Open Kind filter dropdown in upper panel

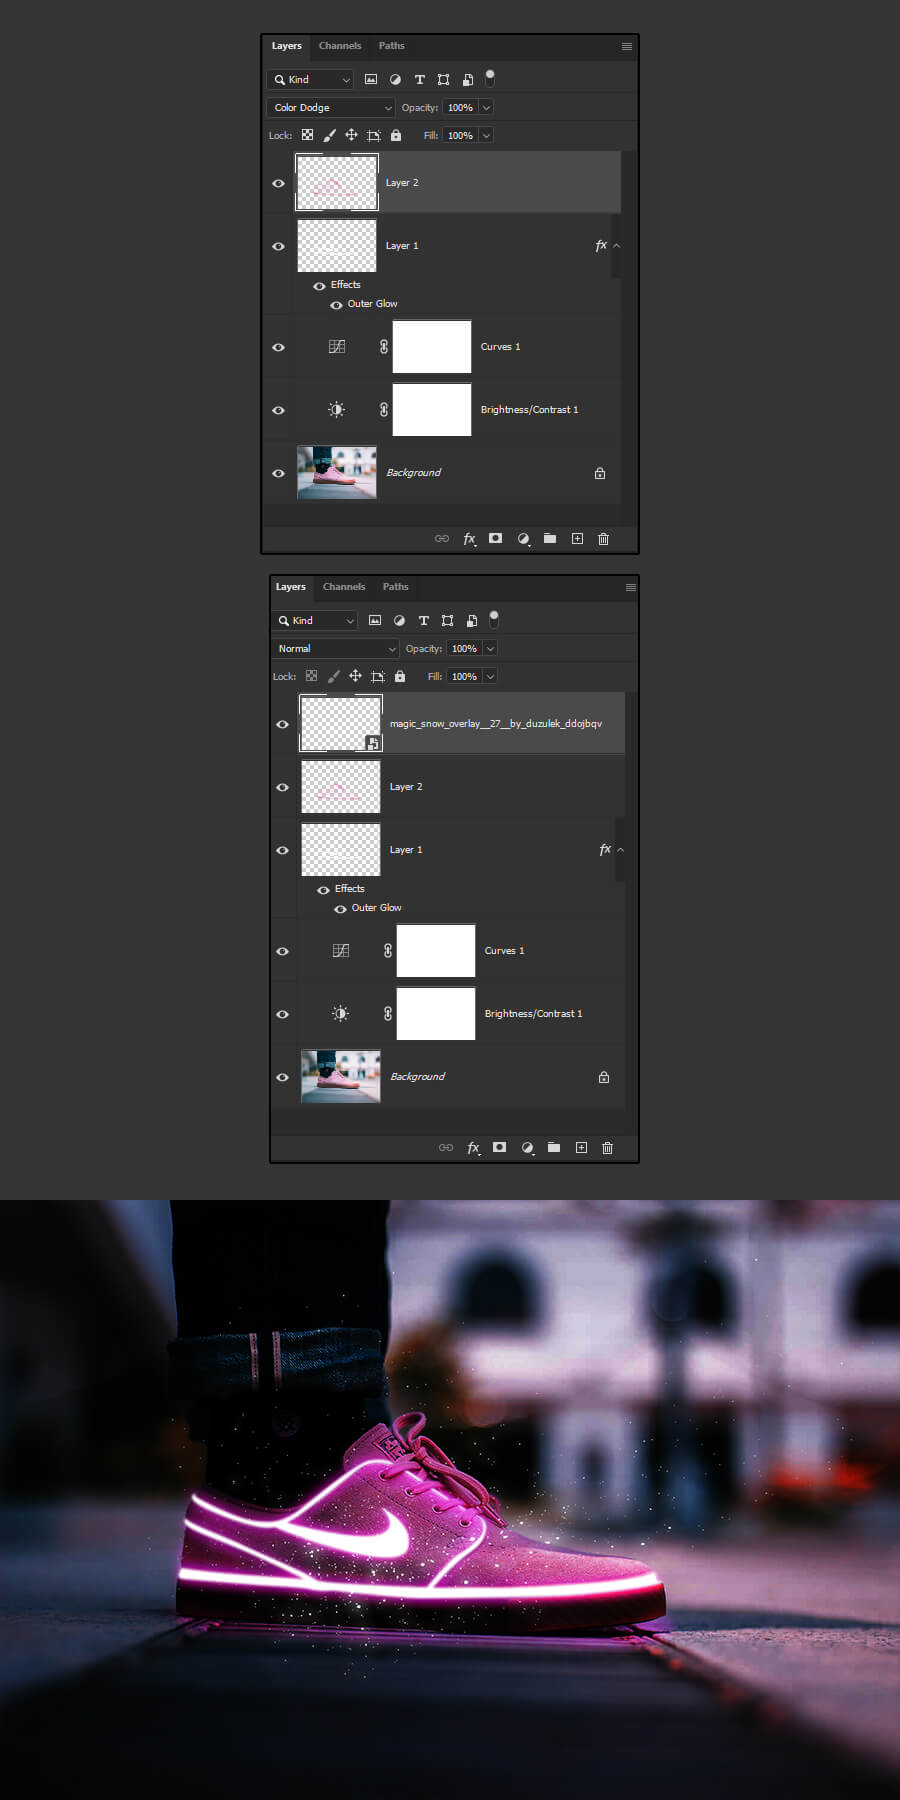tap(311, 80)
